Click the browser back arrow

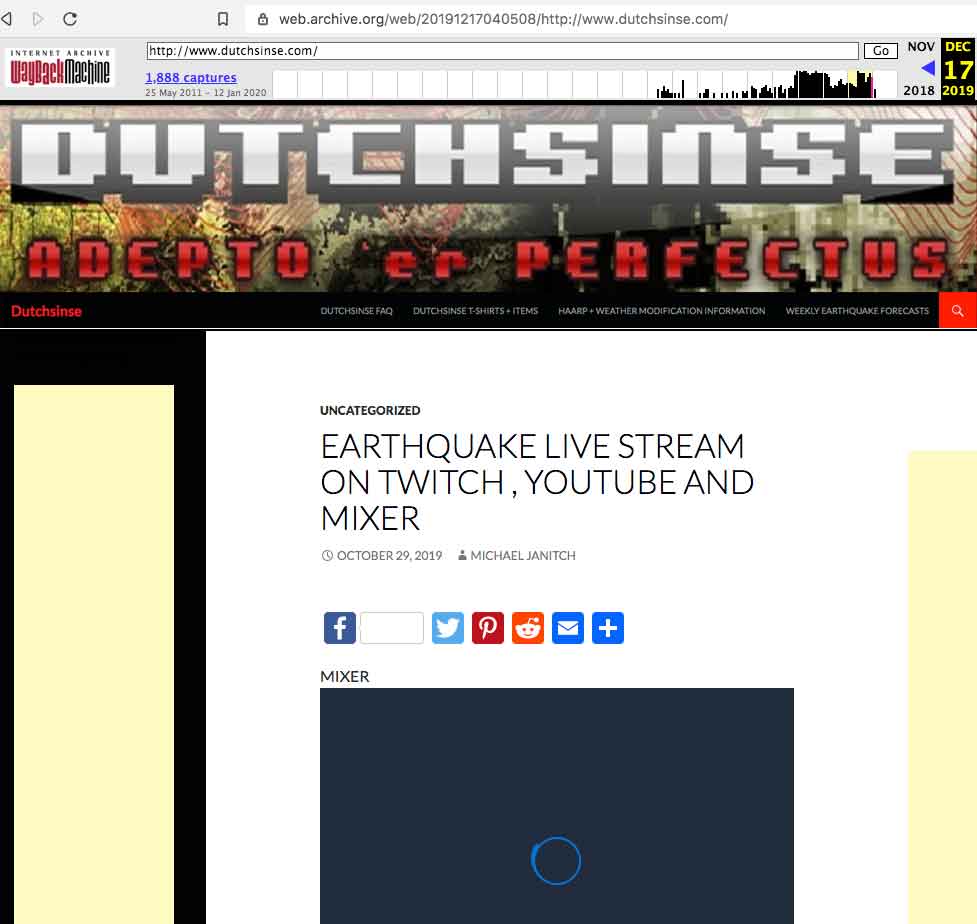[7, 19]
